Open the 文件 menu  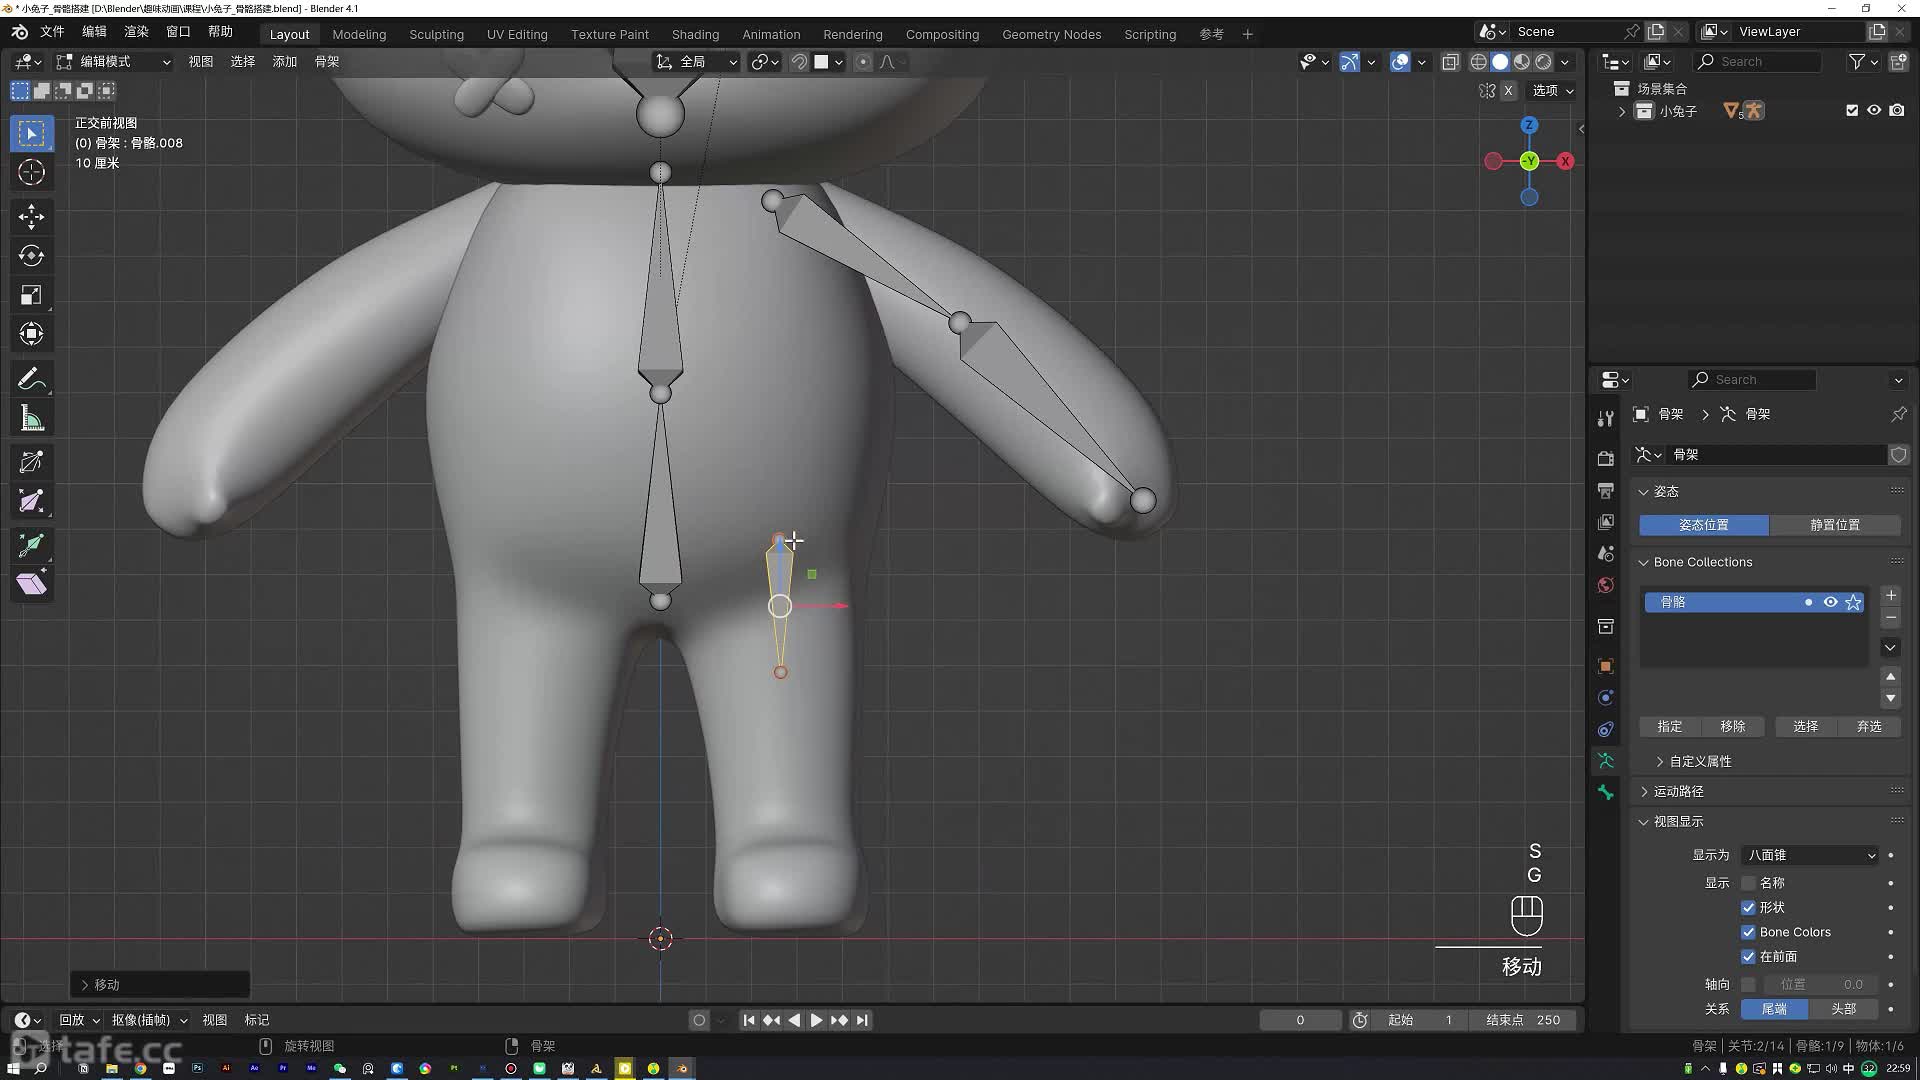52,32
